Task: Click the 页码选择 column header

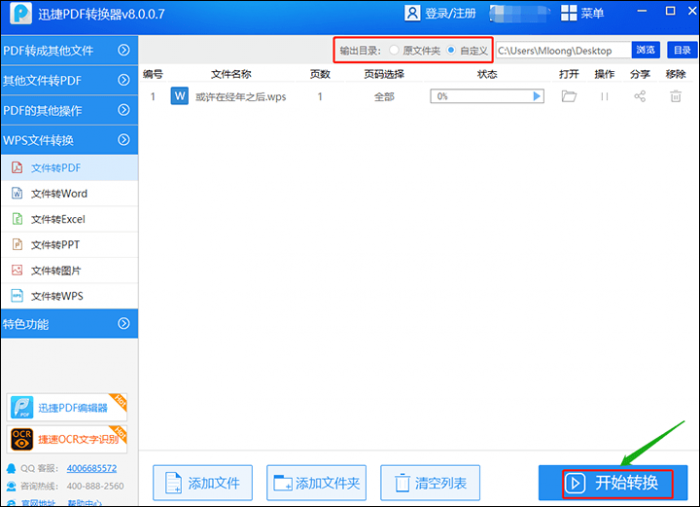Action: click(x=384, y=75)
